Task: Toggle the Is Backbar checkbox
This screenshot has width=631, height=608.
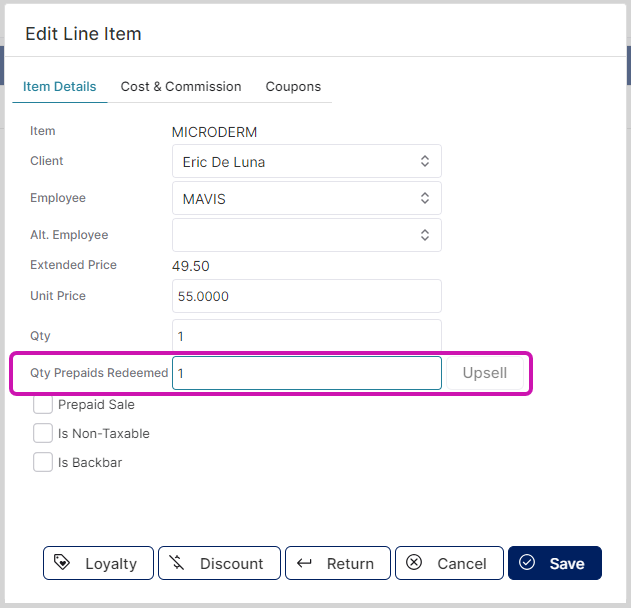Action: click(43, 462)
